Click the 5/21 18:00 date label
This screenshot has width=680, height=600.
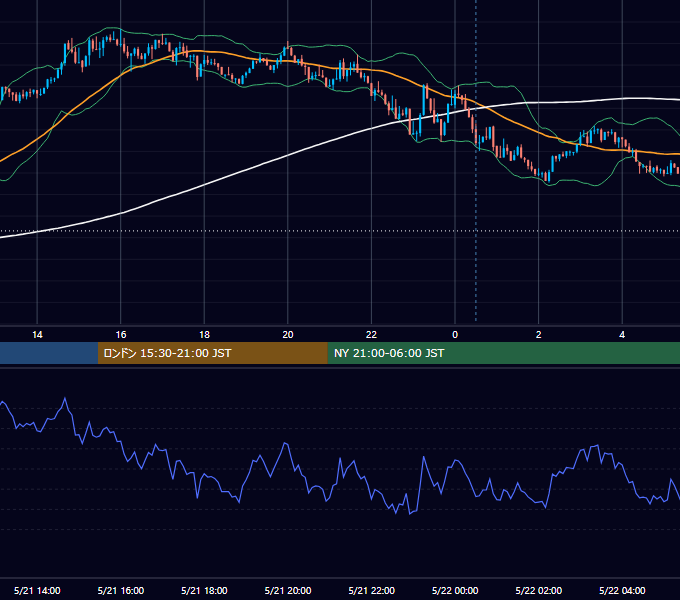(x=204, y=590)
